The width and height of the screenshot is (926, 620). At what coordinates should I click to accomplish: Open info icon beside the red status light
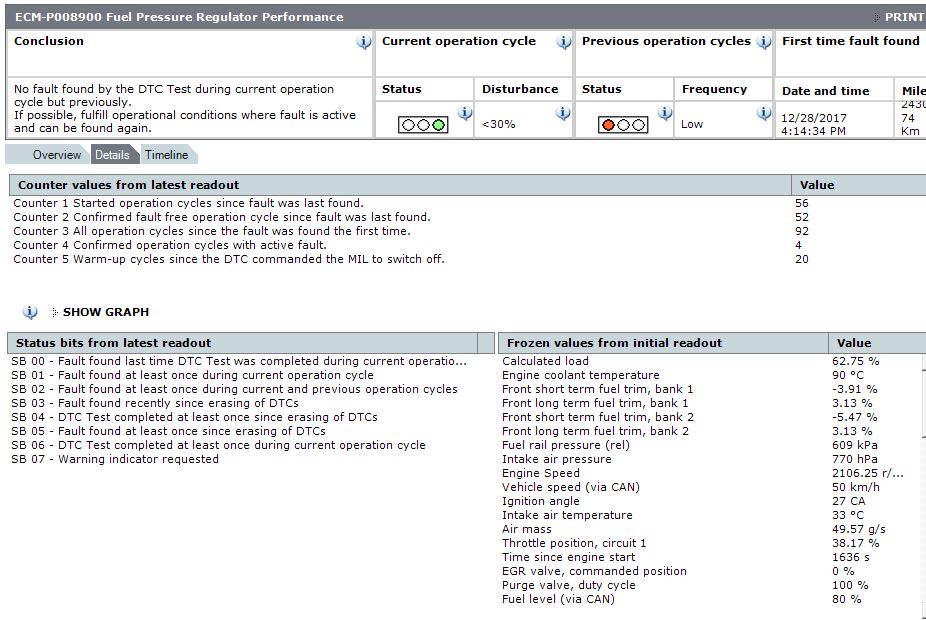(664, 114)
